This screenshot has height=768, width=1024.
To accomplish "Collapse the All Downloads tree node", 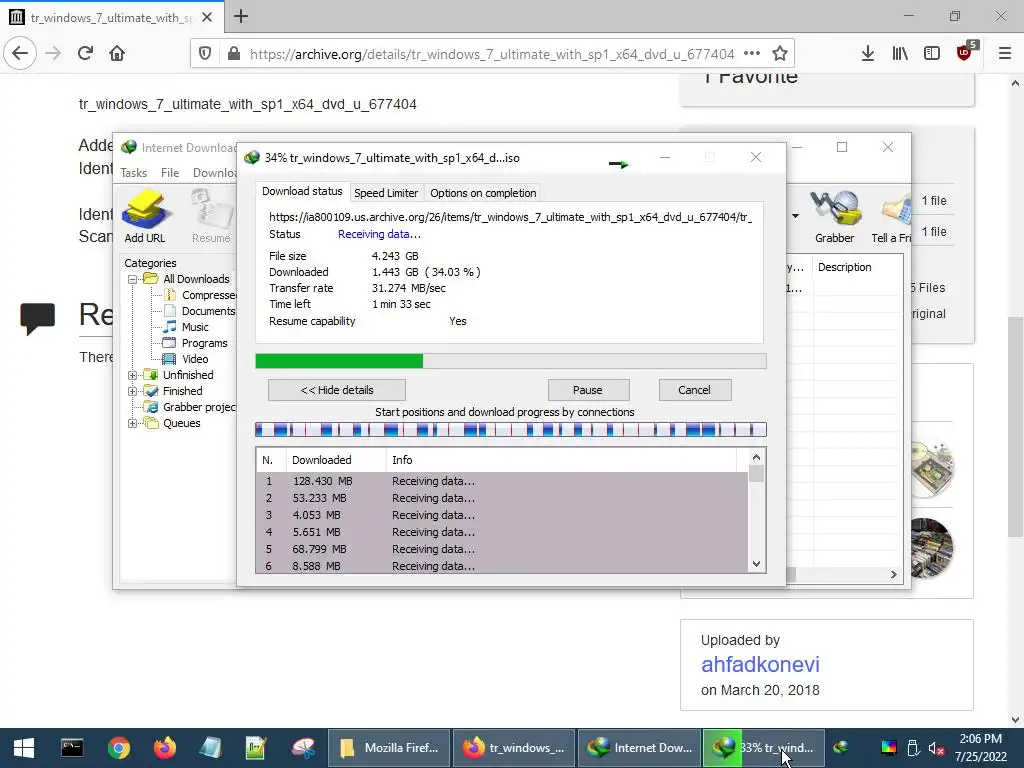I will click(x=133, y=280).
